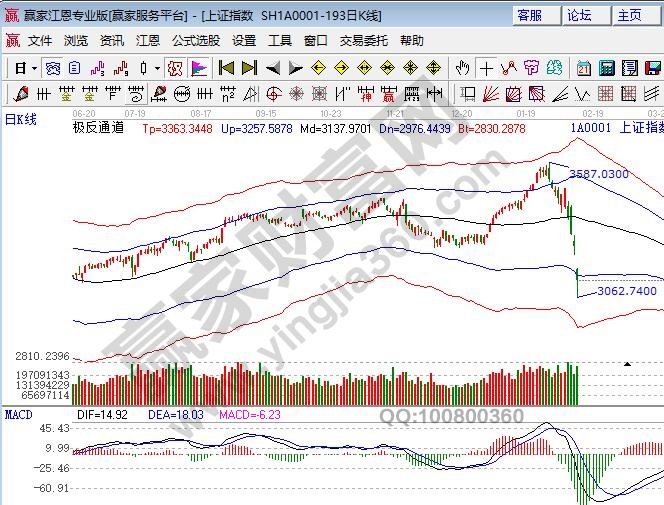Expand the 日 period dropdown arrow

34,68
